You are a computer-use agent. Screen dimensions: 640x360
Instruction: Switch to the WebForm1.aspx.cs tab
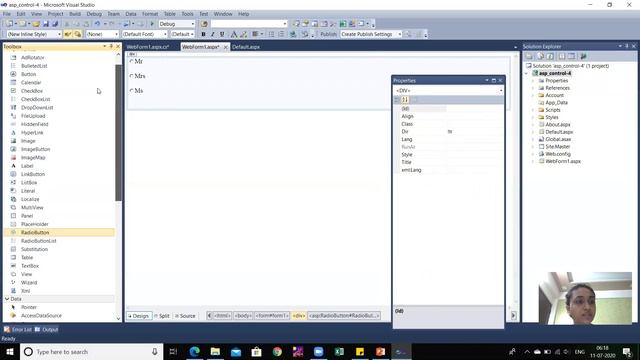point(147,47)
